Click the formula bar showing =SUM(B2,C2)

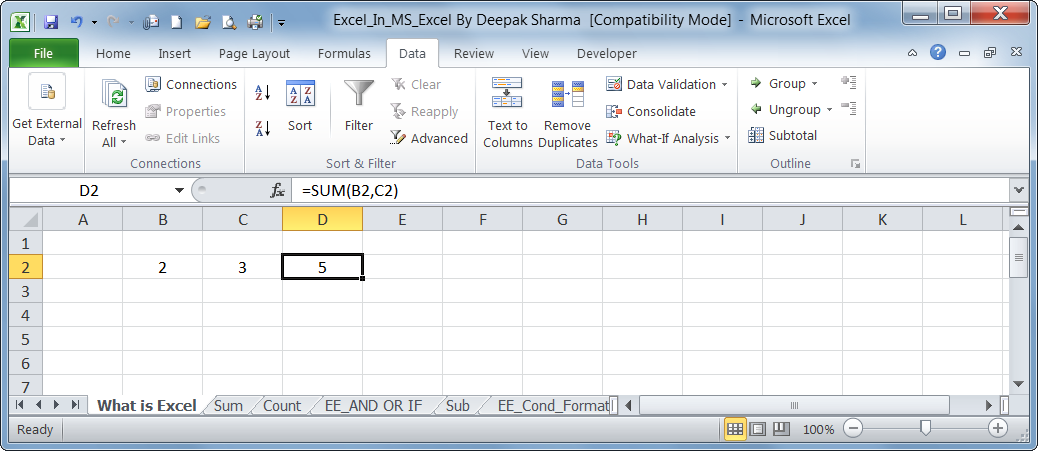click(x=652, y=191)
